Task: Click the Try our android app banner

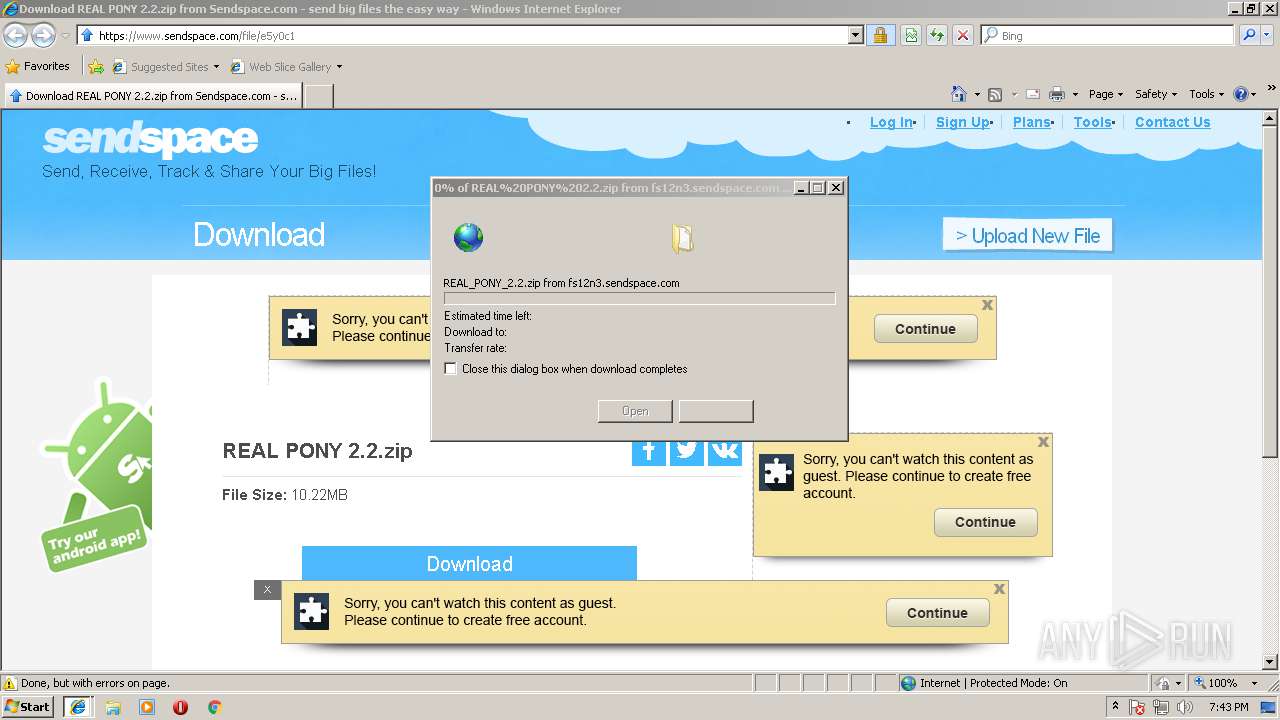Action: pyautogui.click(x=96, y=475)
